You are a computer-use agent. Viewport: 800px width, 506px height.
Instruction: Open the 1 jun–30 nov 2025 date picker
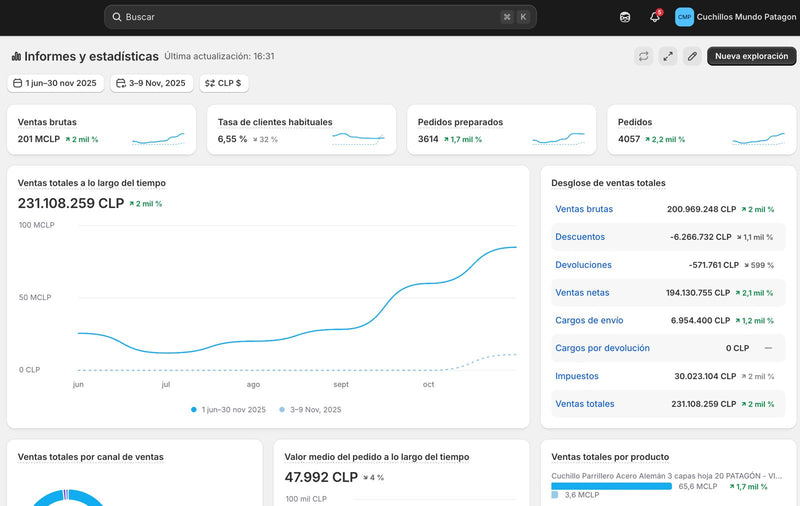click(56, 83)
